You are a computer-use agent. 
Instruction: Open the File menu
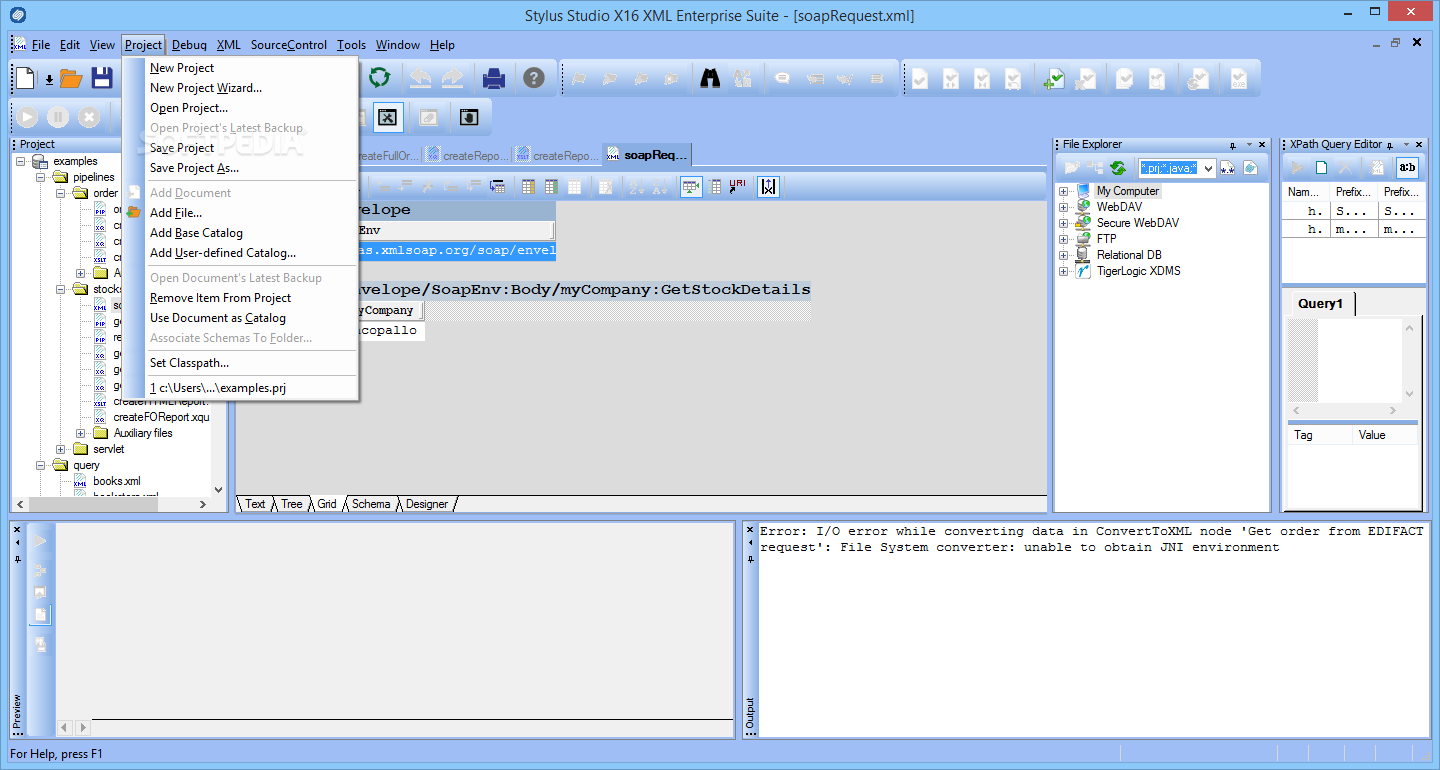click(41, 45)
